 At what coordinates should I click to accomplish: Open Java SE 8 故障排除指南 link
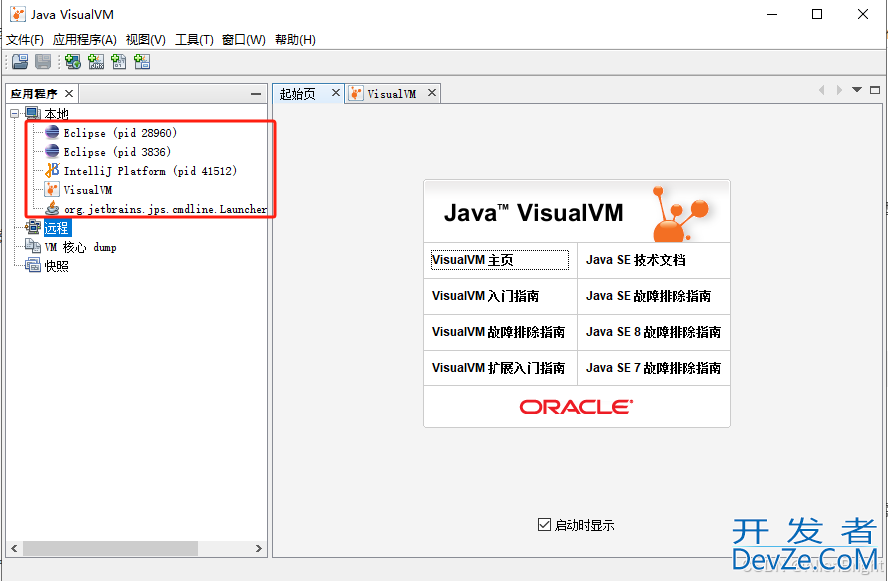[654, 332]
